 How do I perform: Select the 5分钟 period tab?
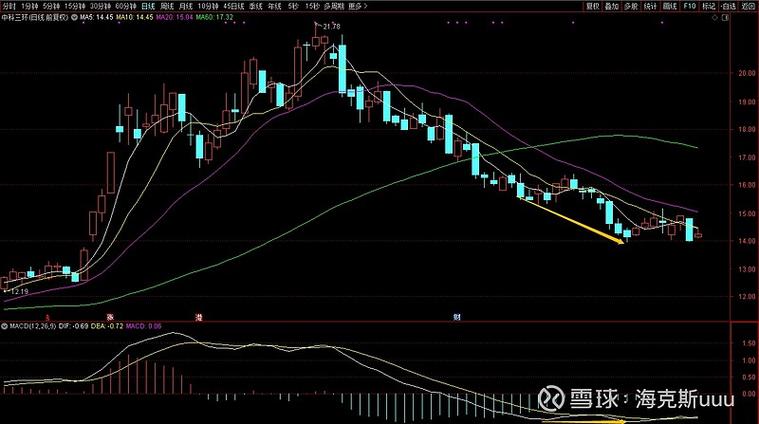click(52, 6)
